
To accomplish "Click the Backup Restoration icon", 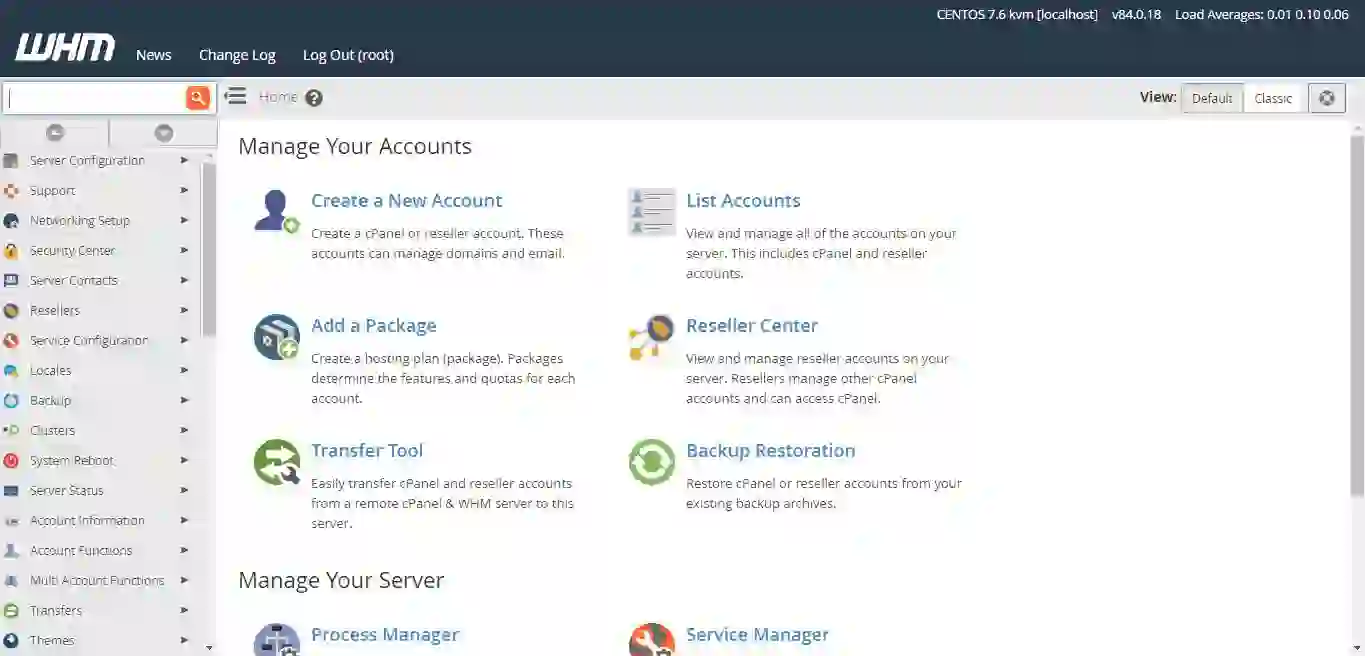I will [652, 462].
